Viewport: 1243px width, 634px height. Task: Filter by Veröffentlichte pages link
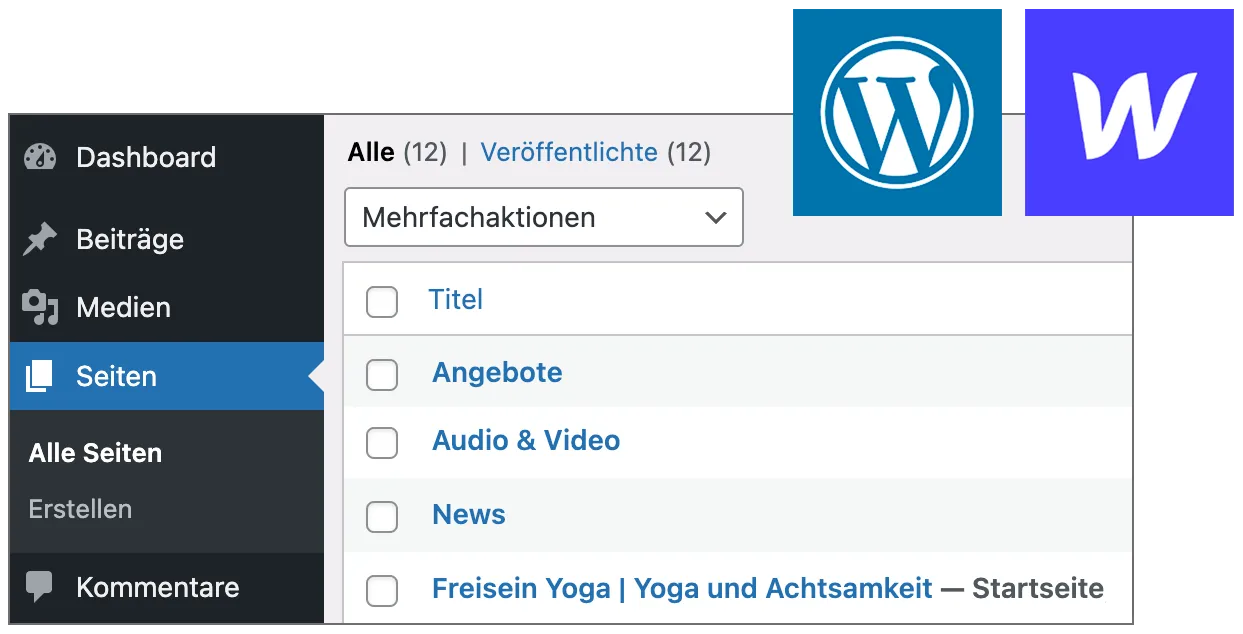click(x=569, y=152)
